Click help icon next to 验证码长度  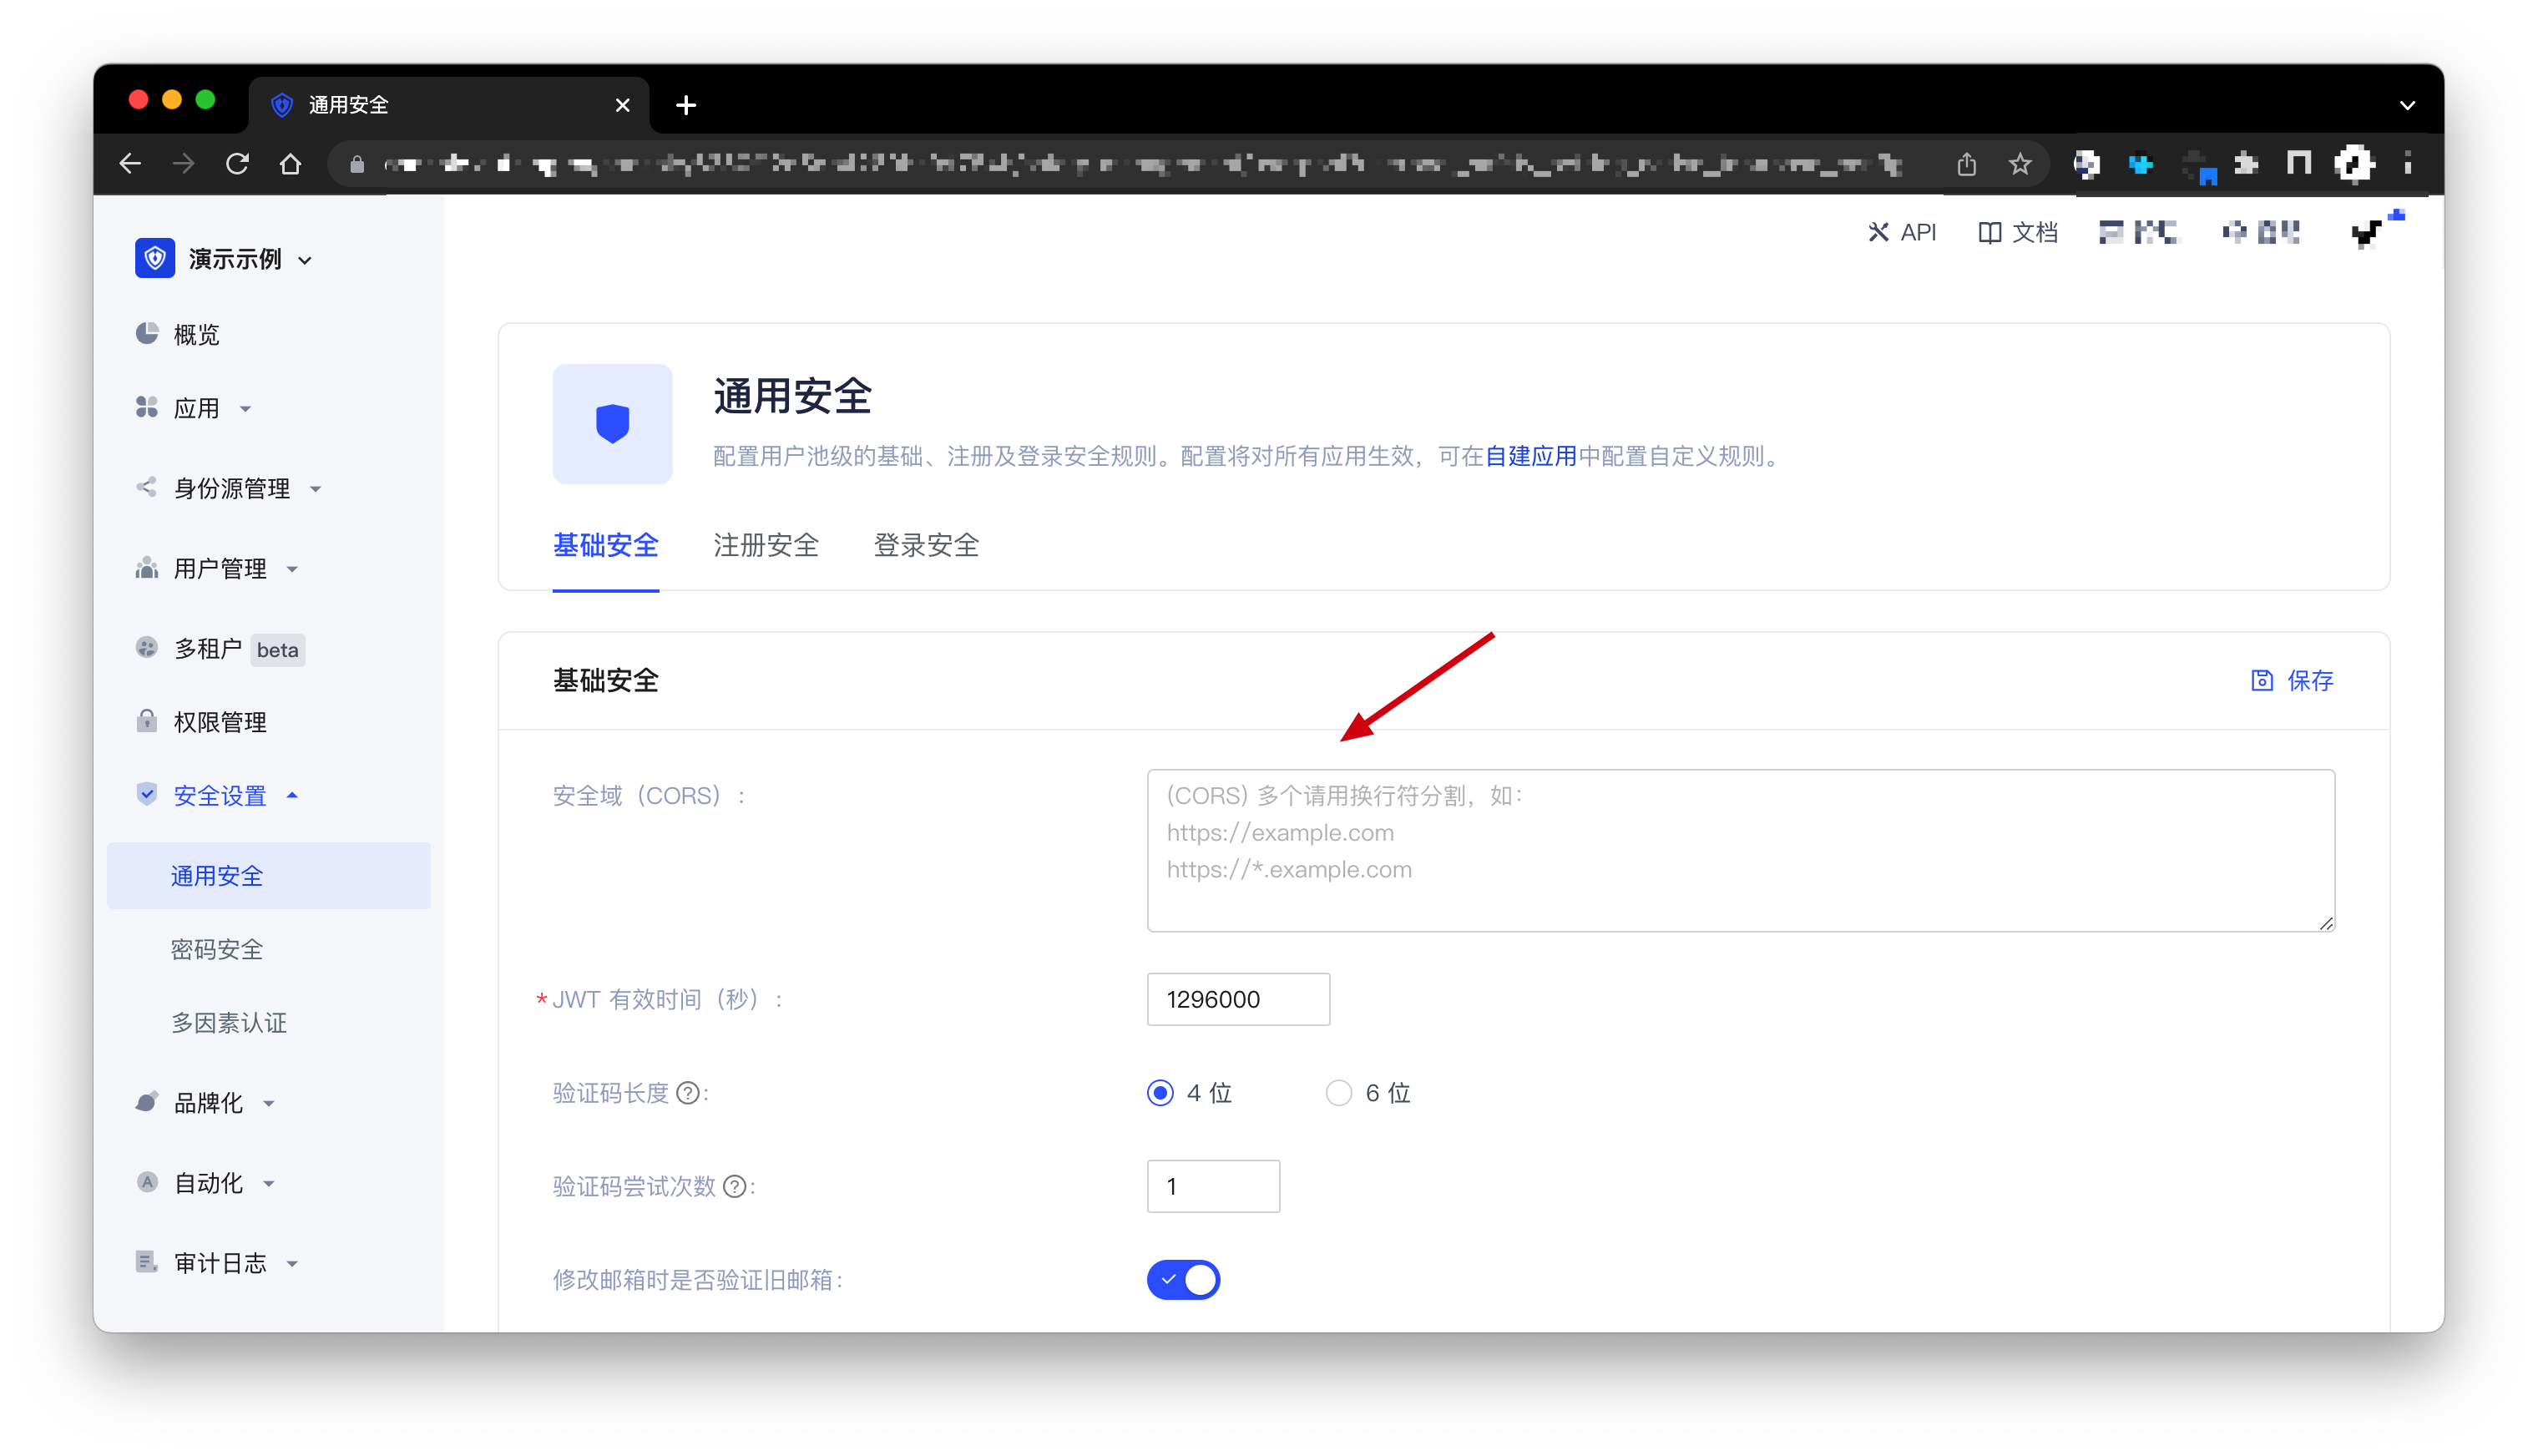(687, 1093)
